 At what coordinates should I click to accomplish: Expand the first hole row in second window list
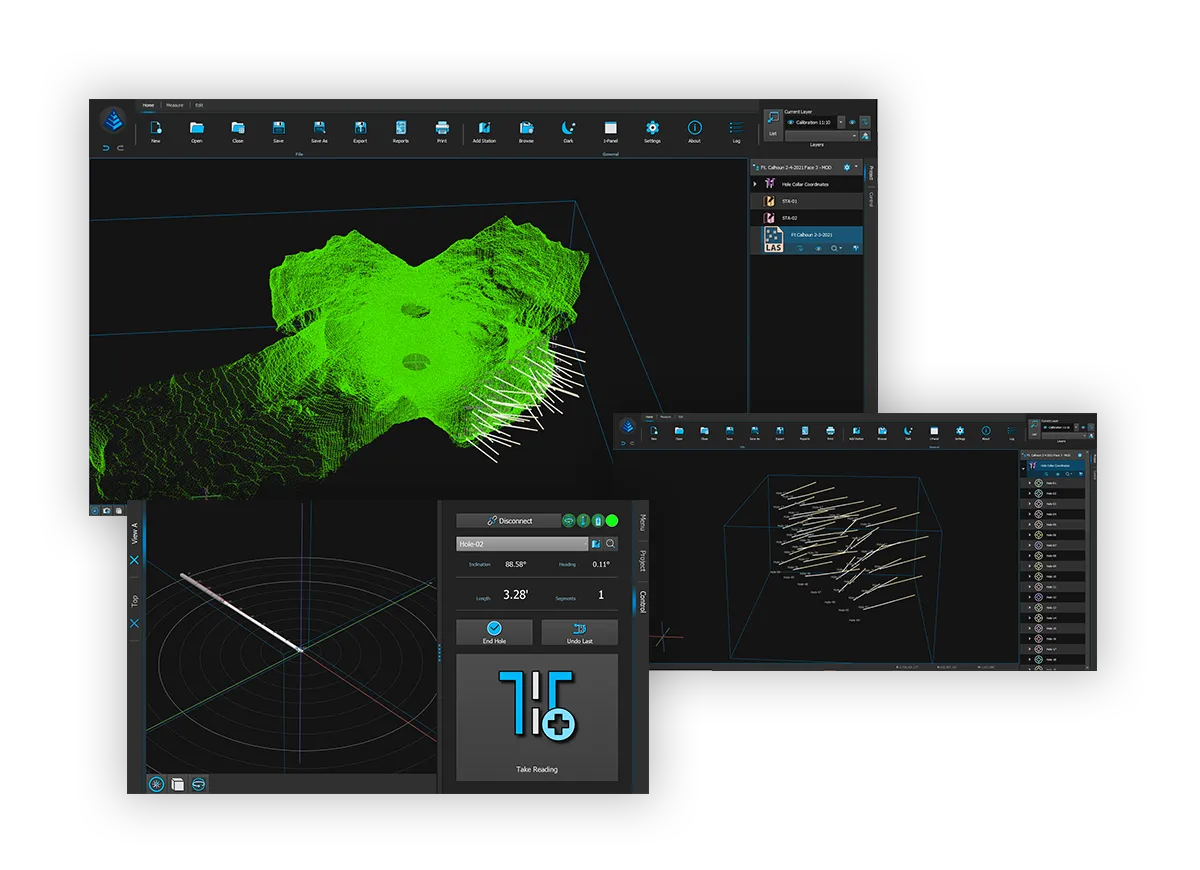pyautogui.click(x=1030, y=483)
